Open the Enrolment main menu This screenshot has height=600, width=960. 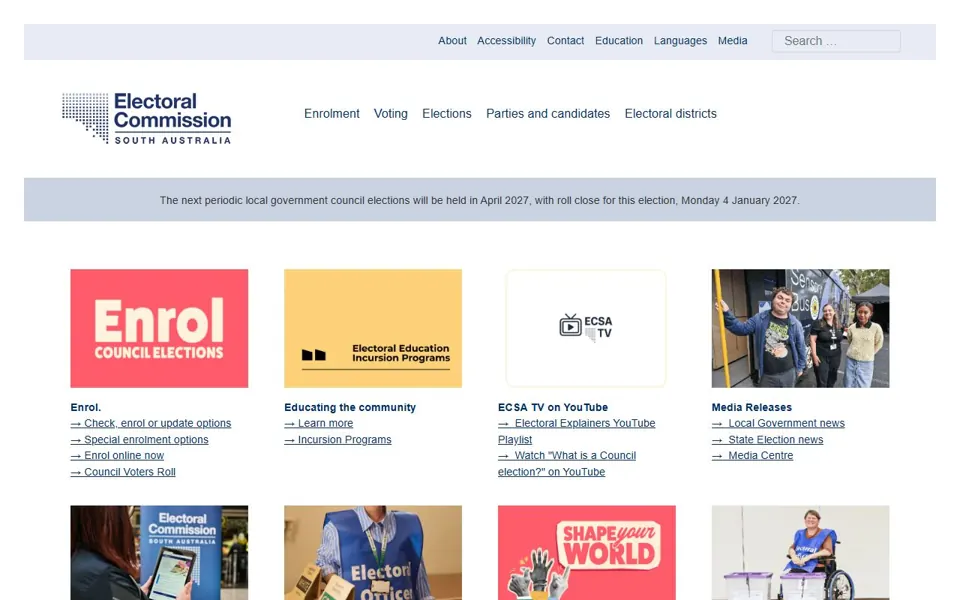click(x=332, y=114)
